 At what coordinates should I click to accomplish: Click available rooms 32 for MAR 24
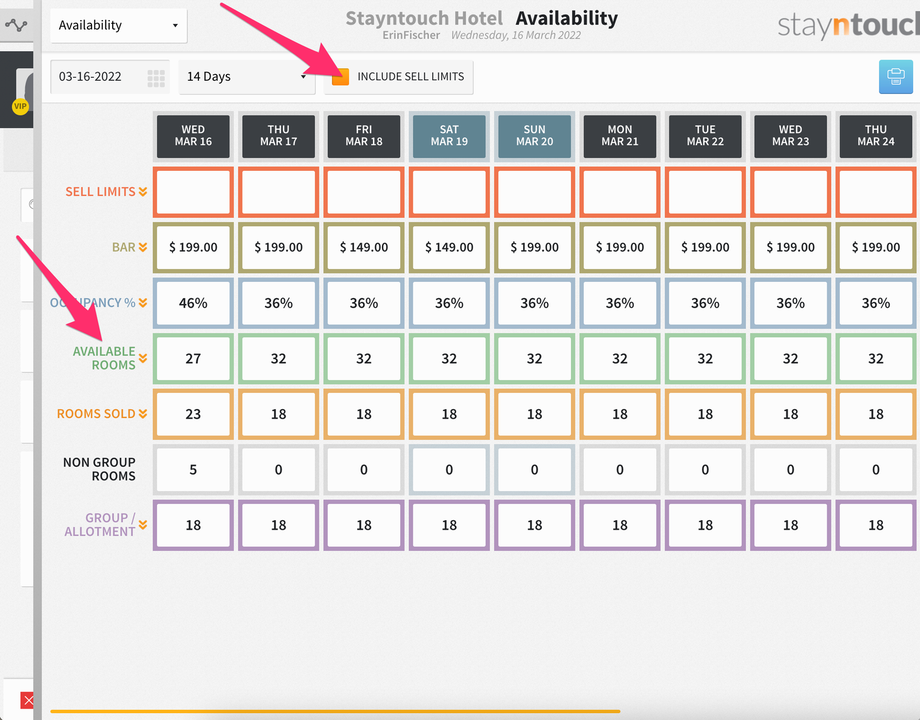[x=876, y=359]
